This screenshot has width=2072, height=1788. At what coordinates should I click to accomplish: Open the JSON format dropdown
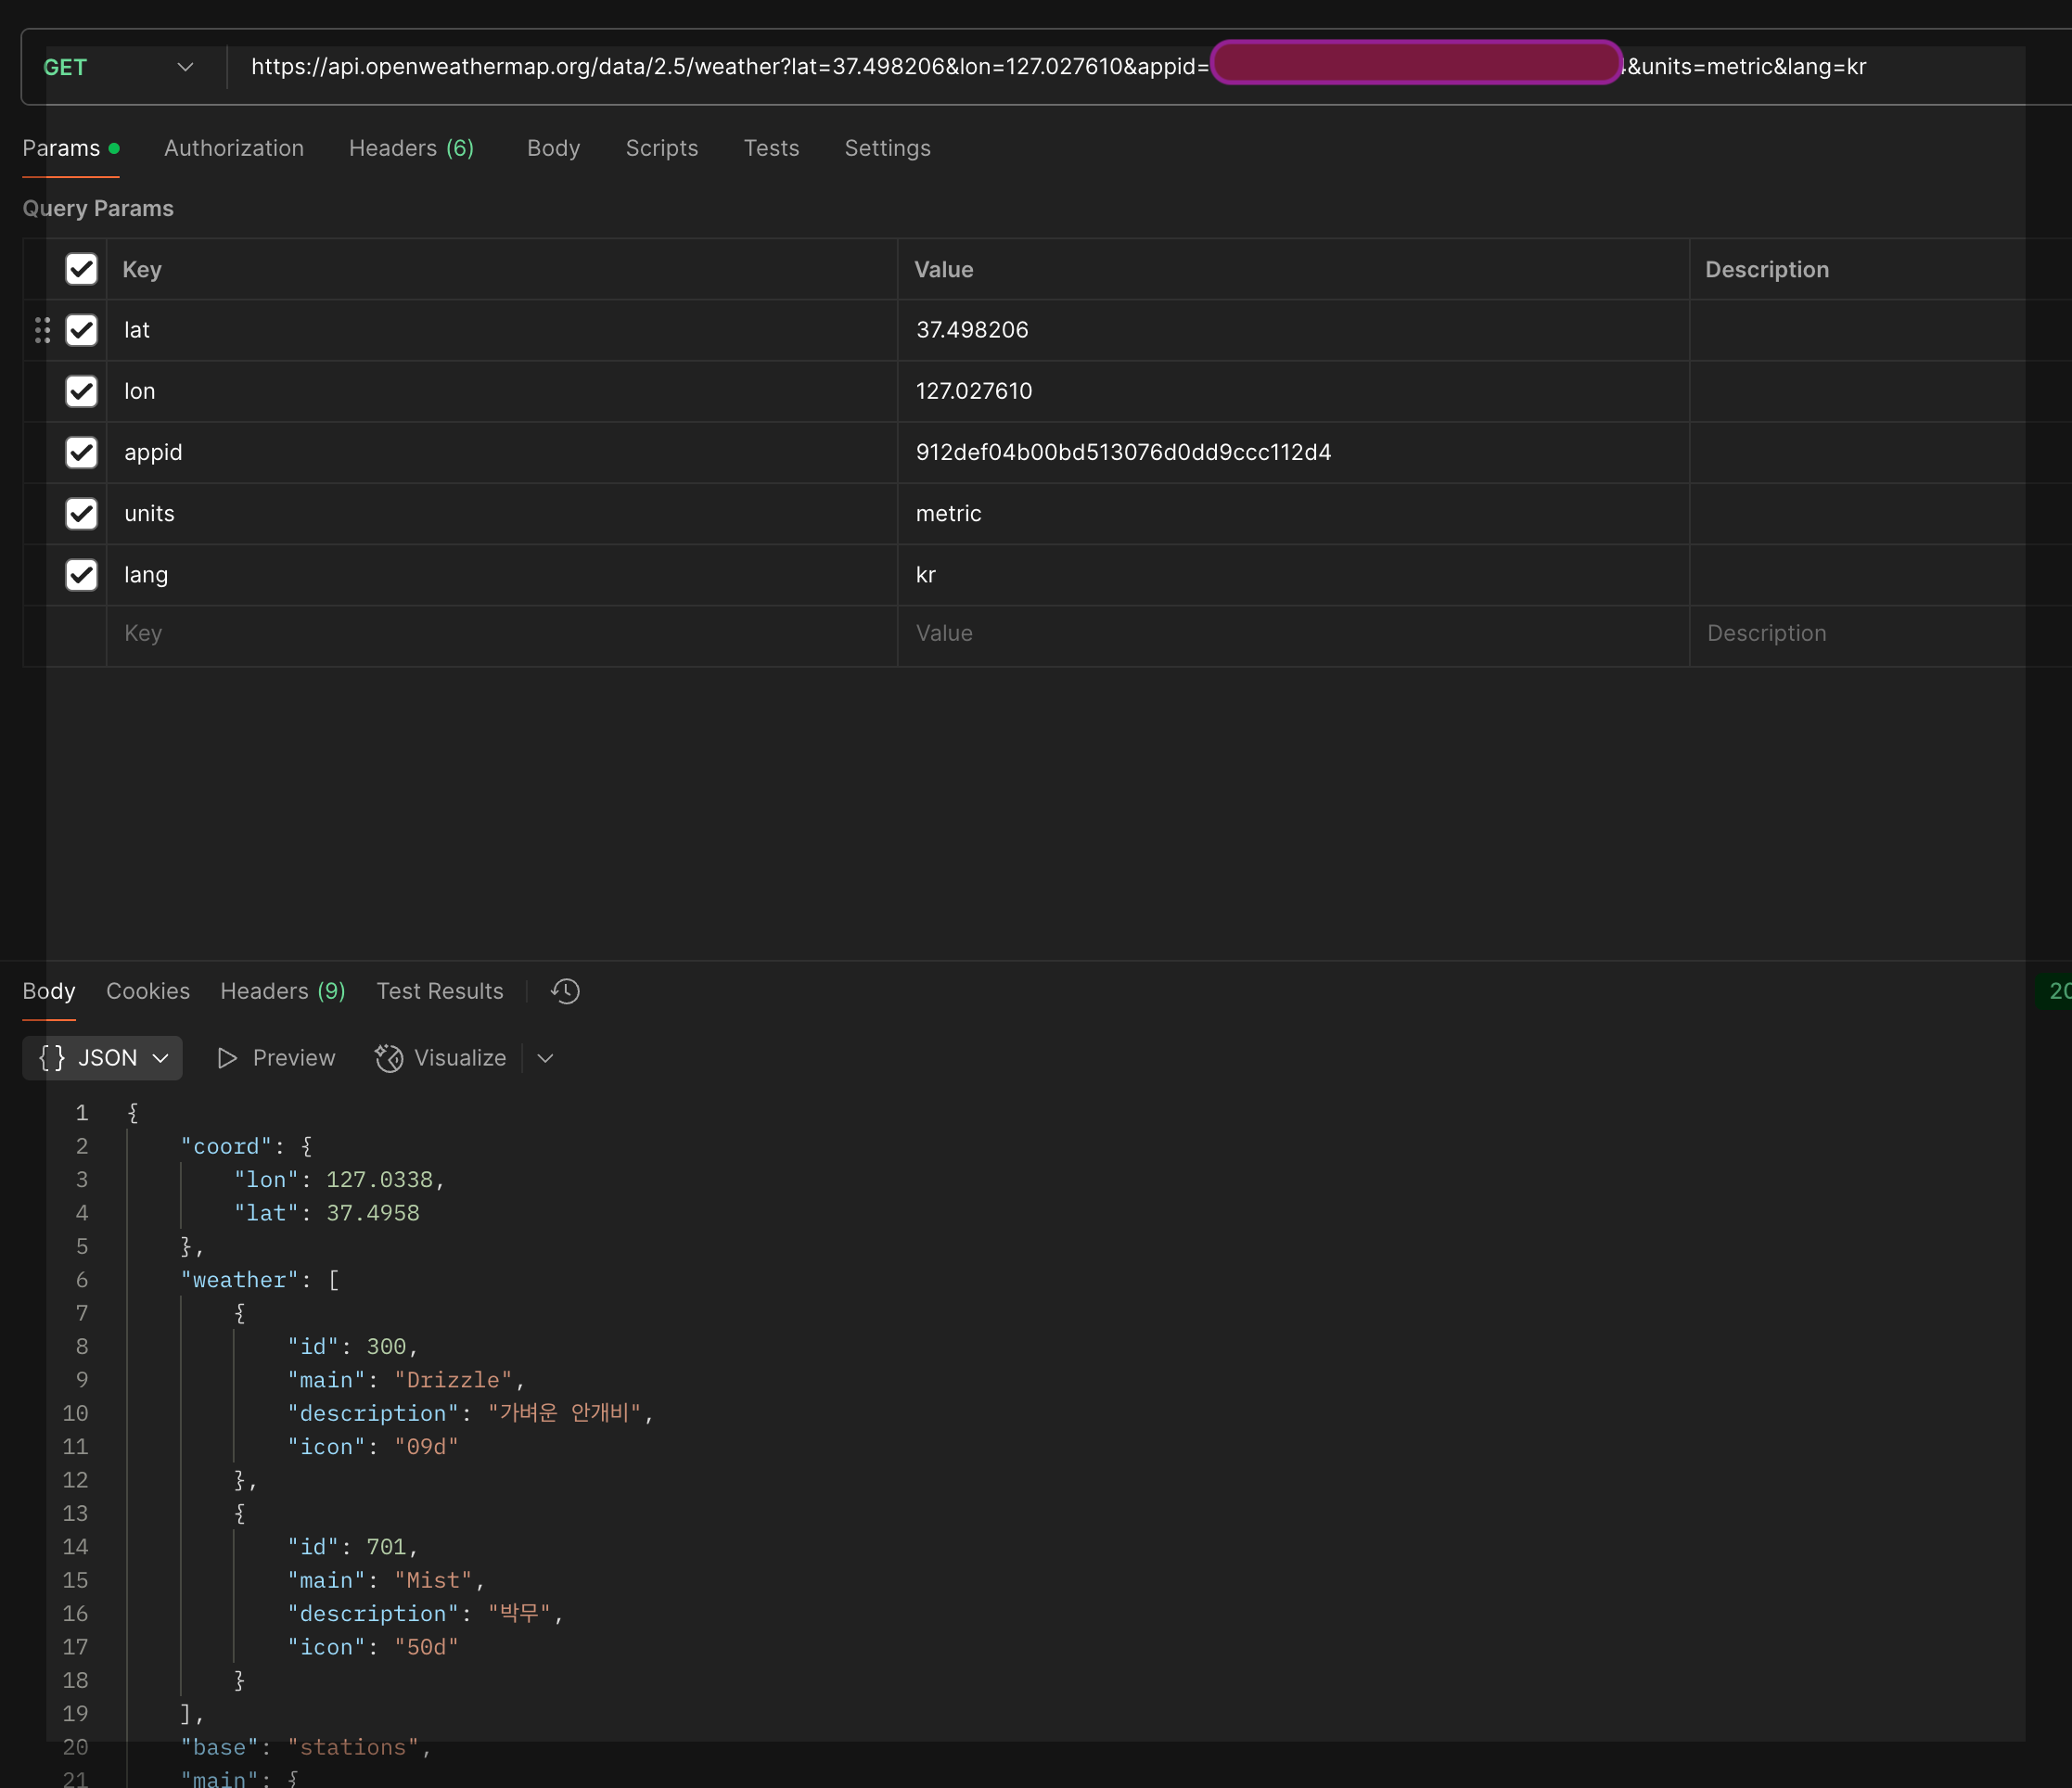pyautogui.click(x=102, y=1058)
